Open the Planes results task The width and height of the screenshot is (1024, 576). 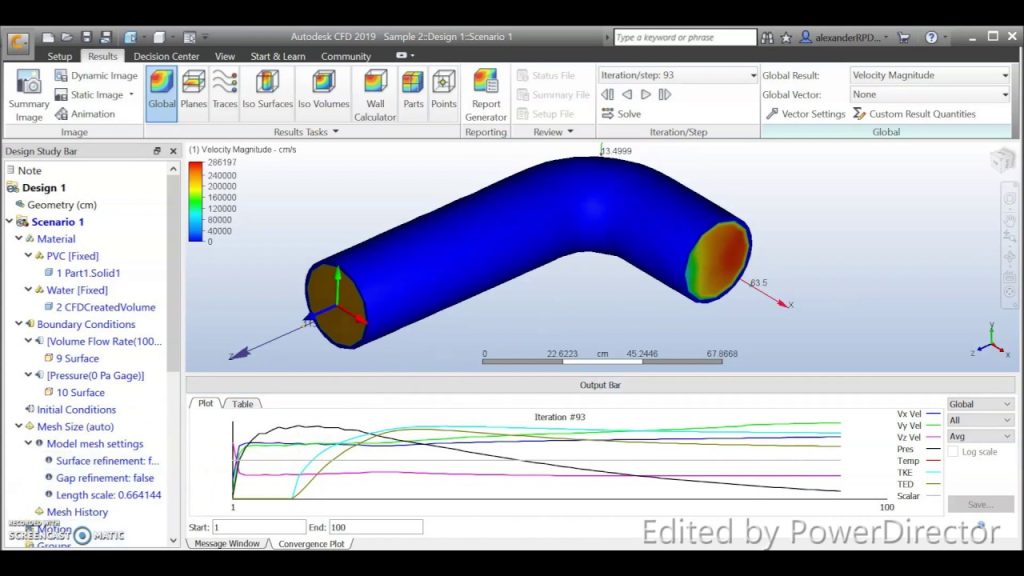[193, 89]
